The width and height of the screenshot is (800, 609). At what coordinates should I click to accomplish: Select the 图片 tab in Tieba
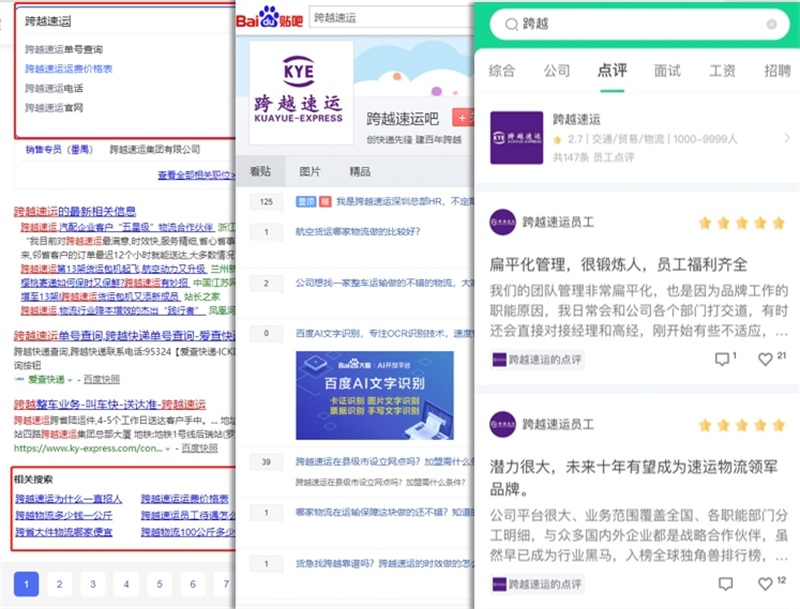[310, 171]
